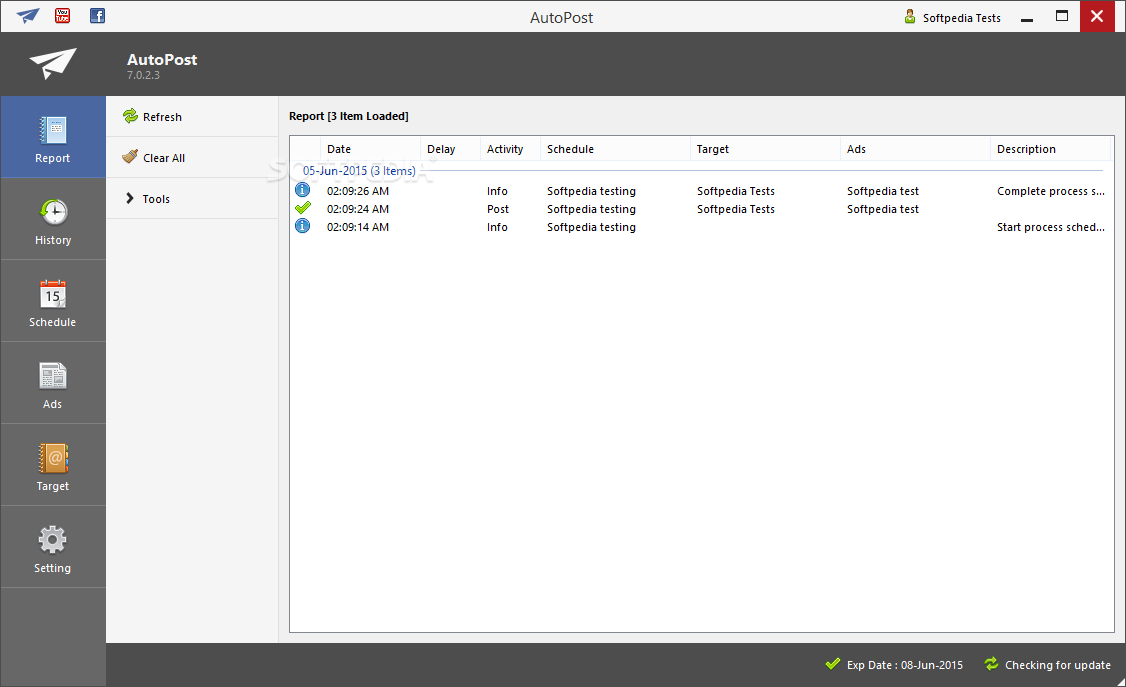
Task: Sort by the Description column header
Action: click(x=1051, y=149)
